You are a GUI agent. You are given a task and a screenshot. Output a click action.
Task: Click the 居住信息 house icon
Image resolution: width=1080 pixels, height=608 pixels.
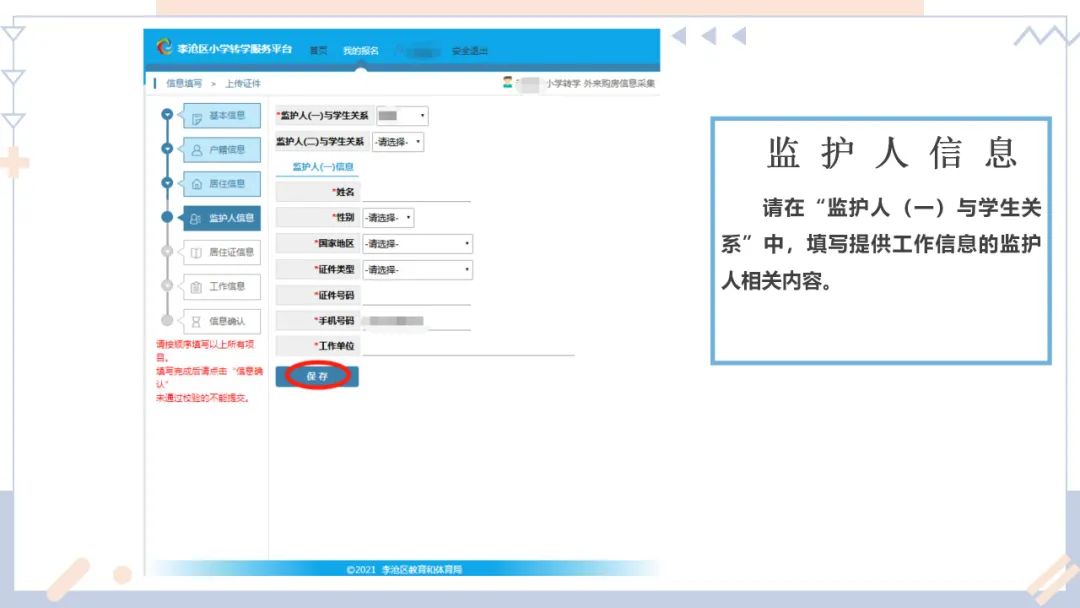click(x=195, y=184)
